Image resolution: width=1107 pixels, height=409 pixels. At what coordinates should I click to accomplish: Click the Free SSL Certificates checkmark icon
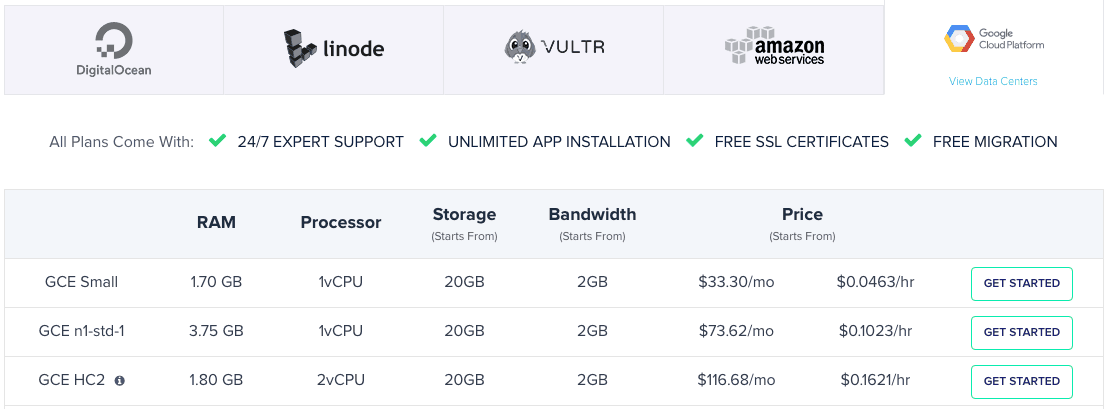tap(695, 141)
